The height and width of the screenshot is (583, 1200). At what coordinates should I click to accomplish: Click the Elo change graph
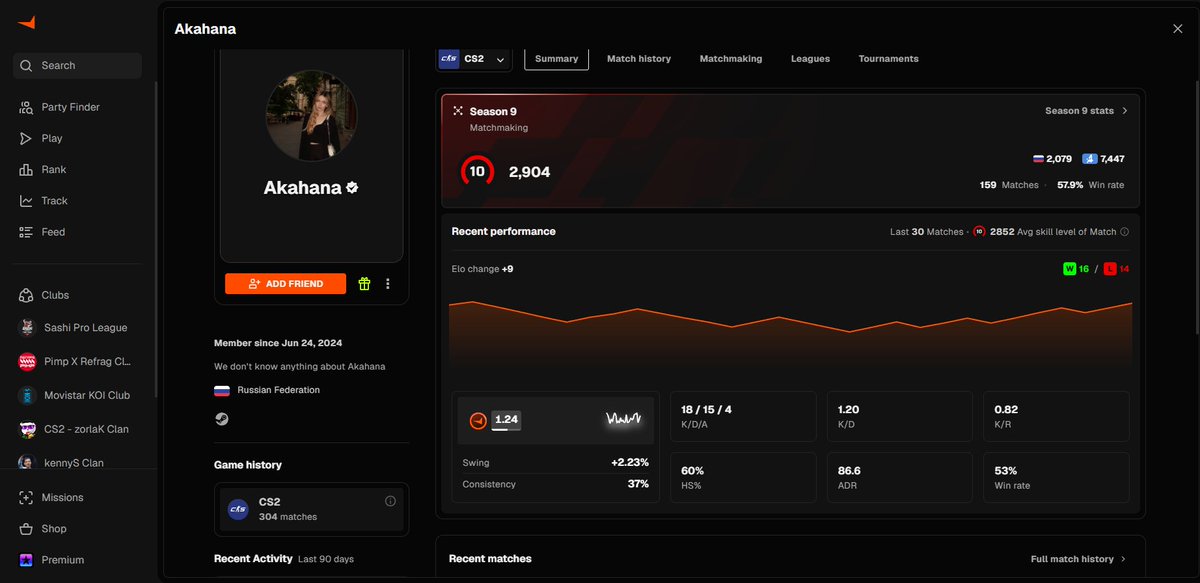click(790, 335)
